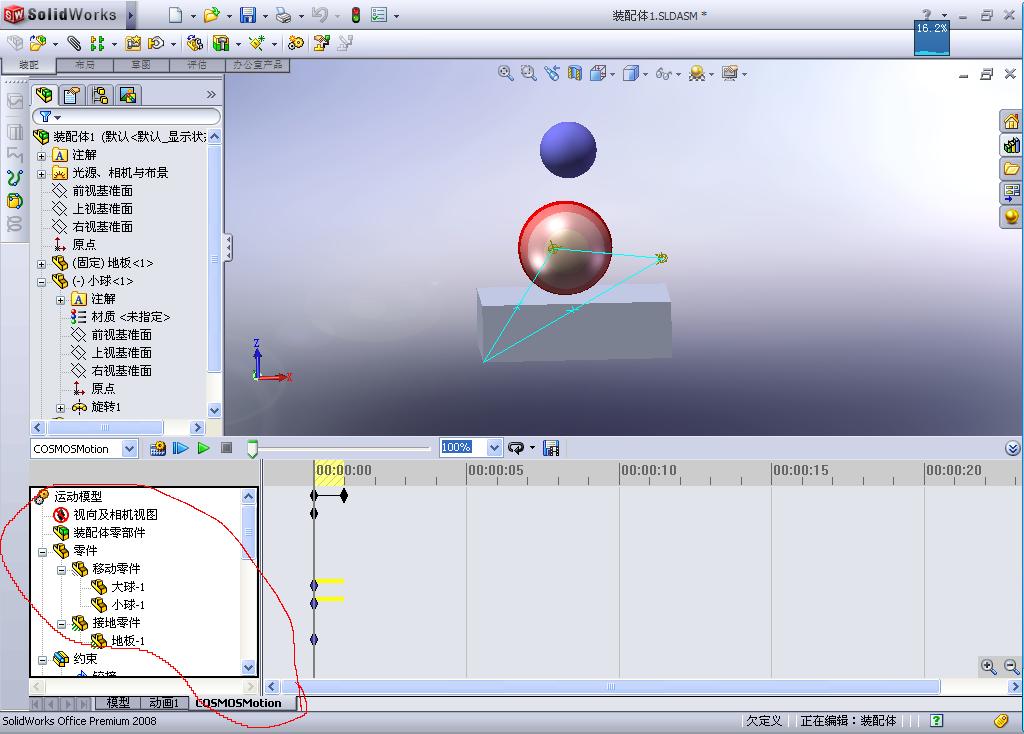Viewport: 1024px width, 734px height.
Task: Click the Stop playback button
Action: pyautogui.click(x=227, y=448)
